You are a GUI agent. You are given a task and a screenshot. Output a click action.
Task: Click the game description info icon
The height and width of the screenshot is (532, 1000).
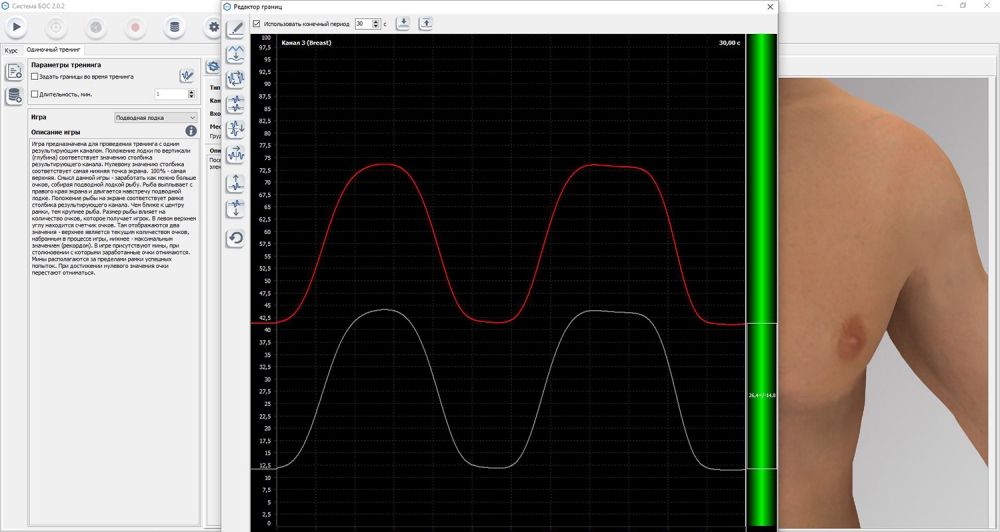191,131
